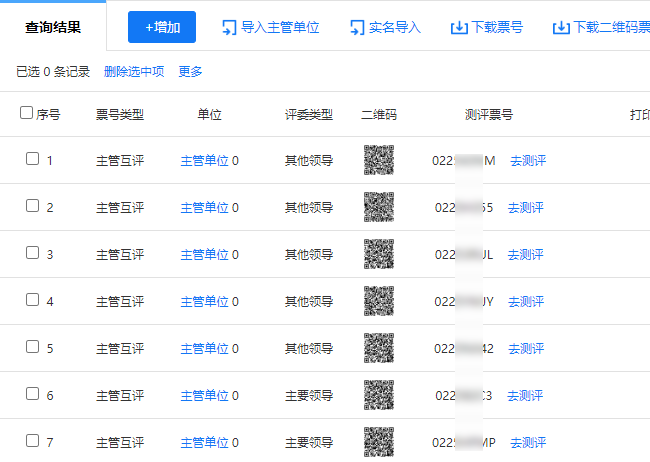The image size is (650, 462).
Task: Open QR code thumbnail in row 5
Action: pyautogui.click(x=379, y=348)
